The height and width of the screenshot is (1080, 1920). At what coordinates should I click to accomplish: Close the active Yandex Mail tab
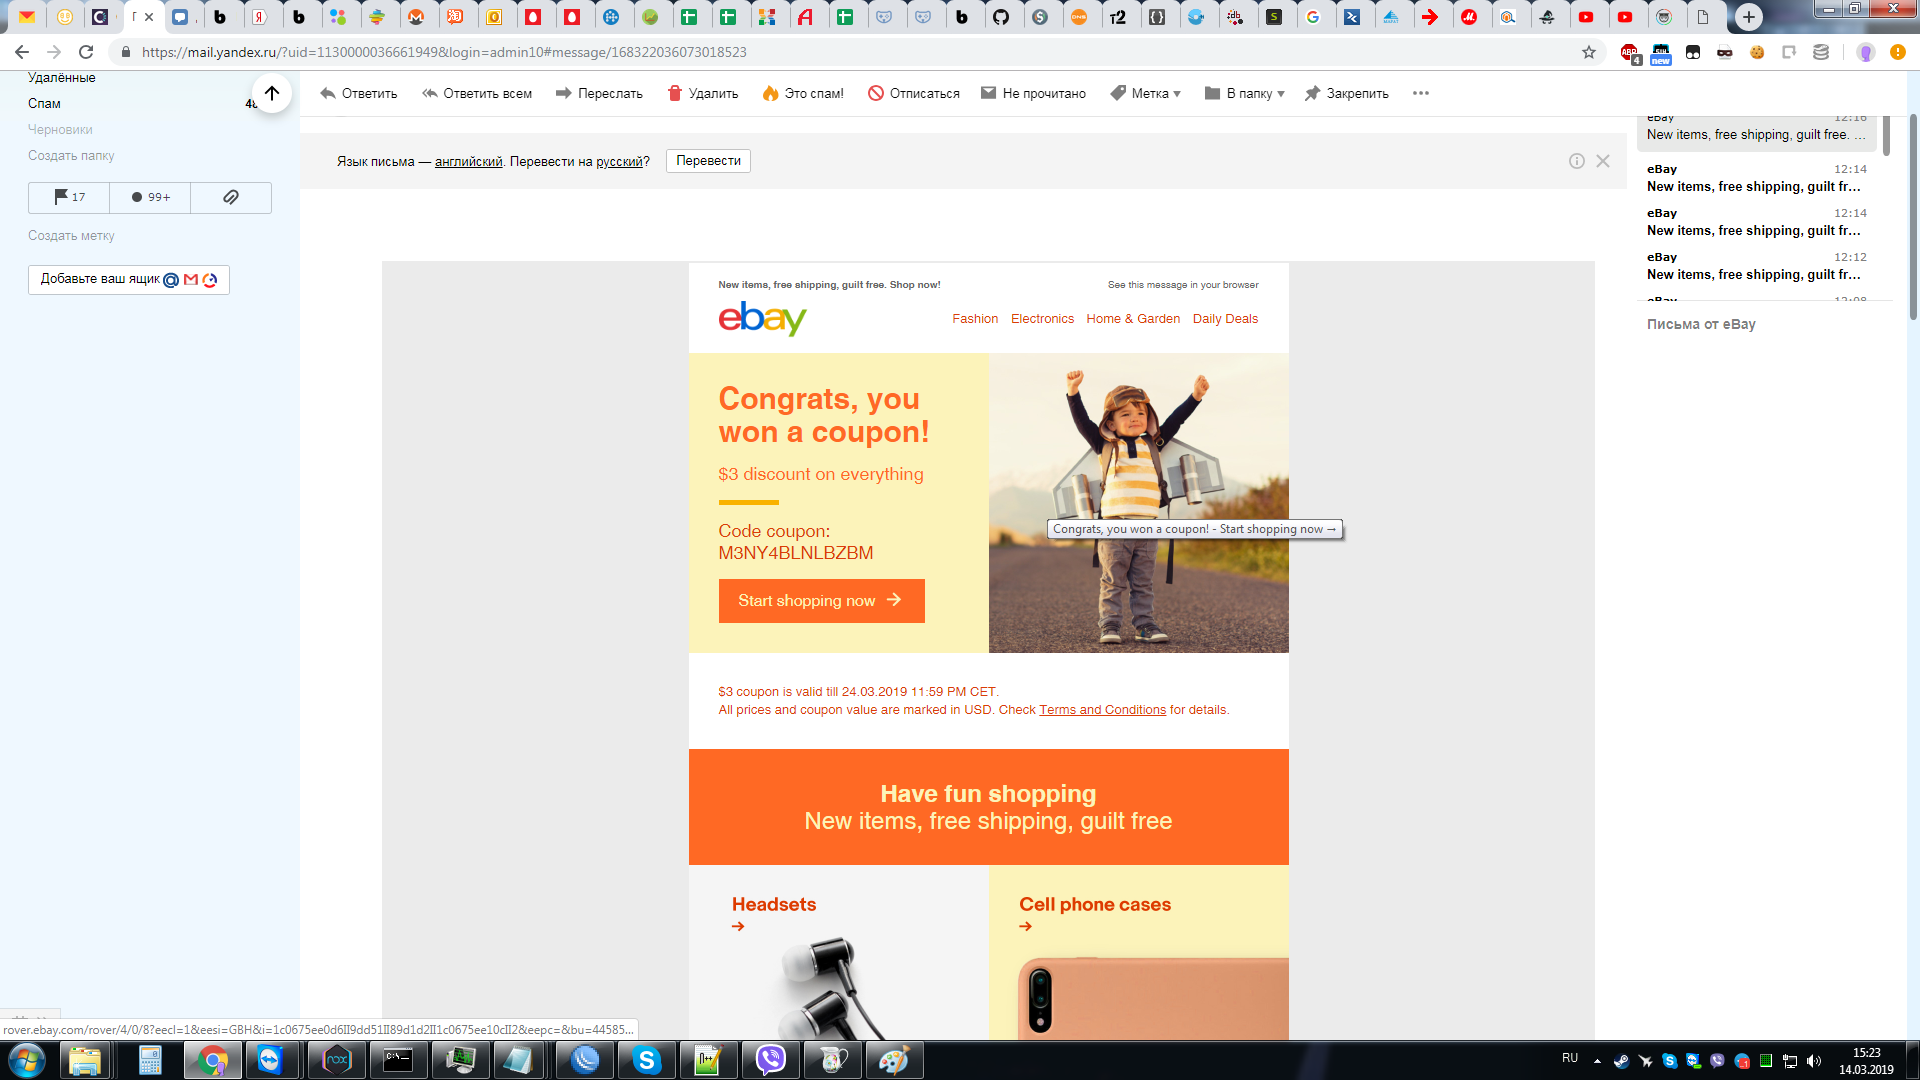[x=149, y=17]
